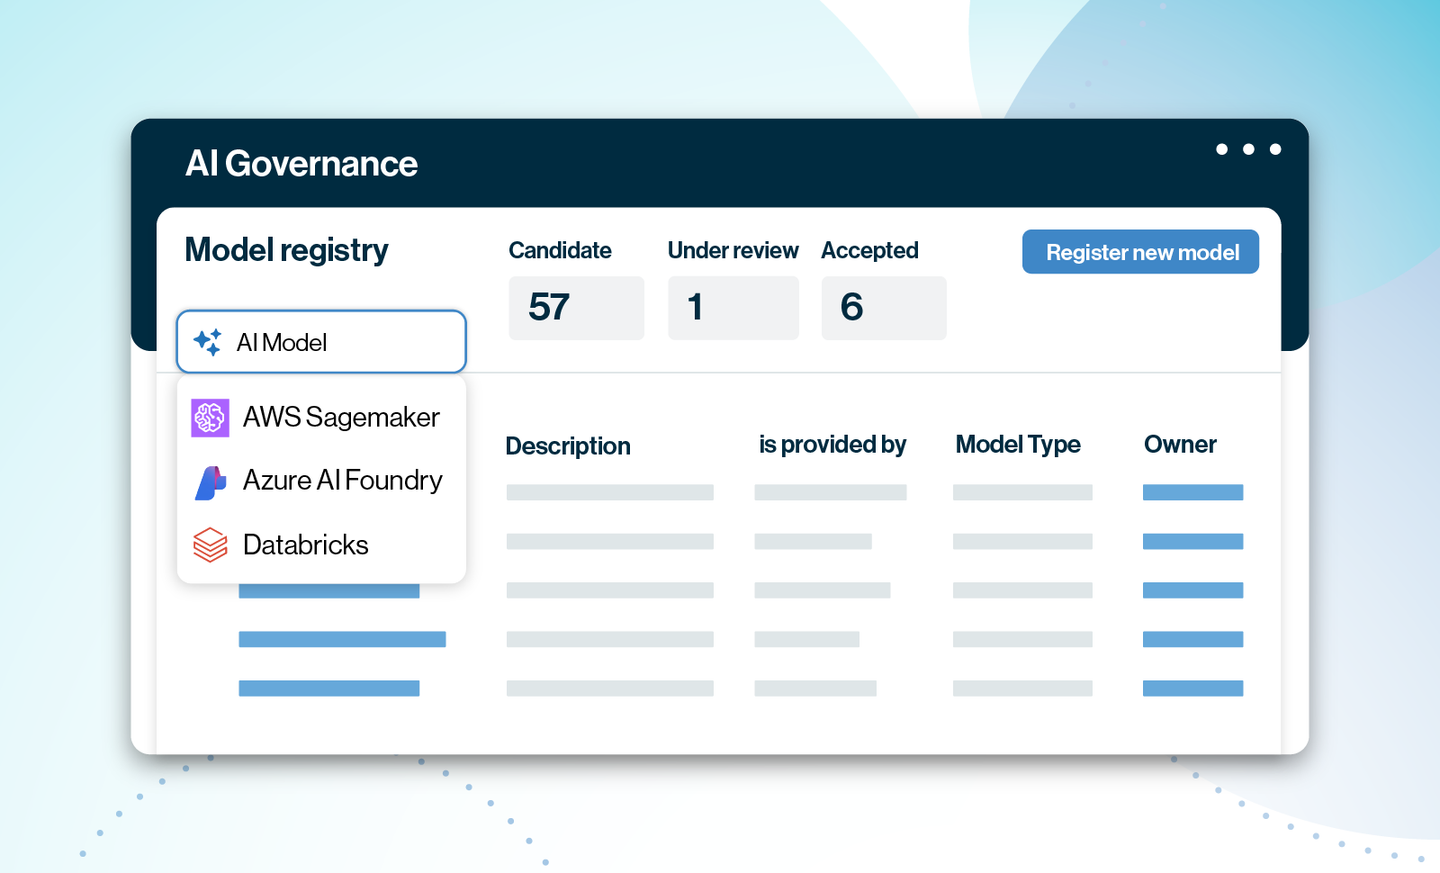Click the purple AWS Sagemaker brain icon
This screenshot has width=1440, height=873.
(x=210, y=418)
